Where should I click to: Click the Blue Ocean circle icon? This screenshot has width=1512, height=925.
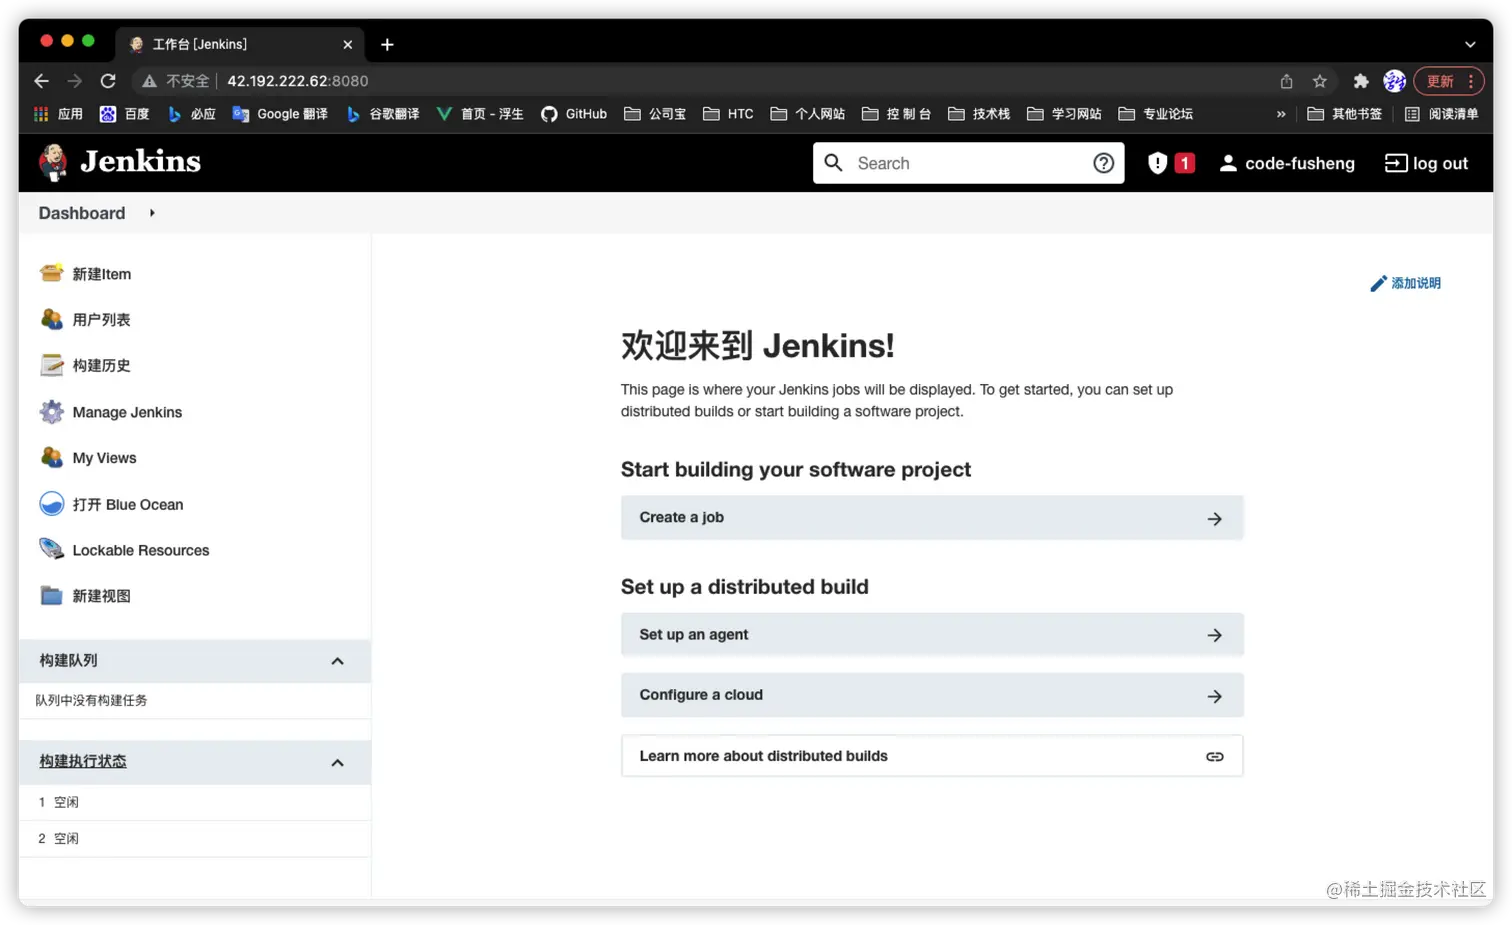click(x=51, y=504)
